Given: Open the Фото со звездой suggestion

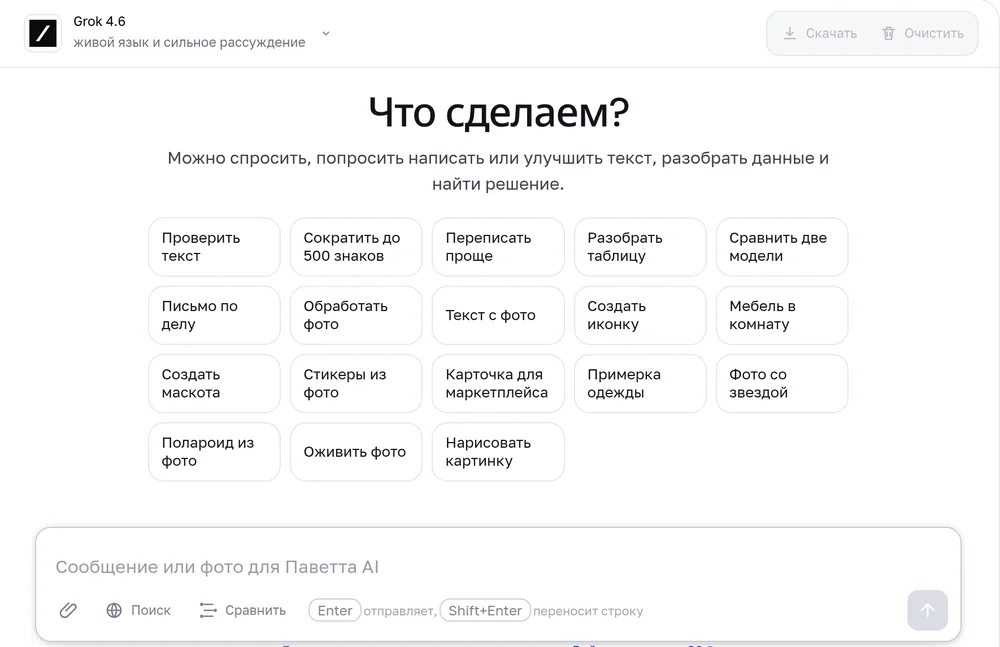Looking at the screenshot, I should click(x=782, y=383).
